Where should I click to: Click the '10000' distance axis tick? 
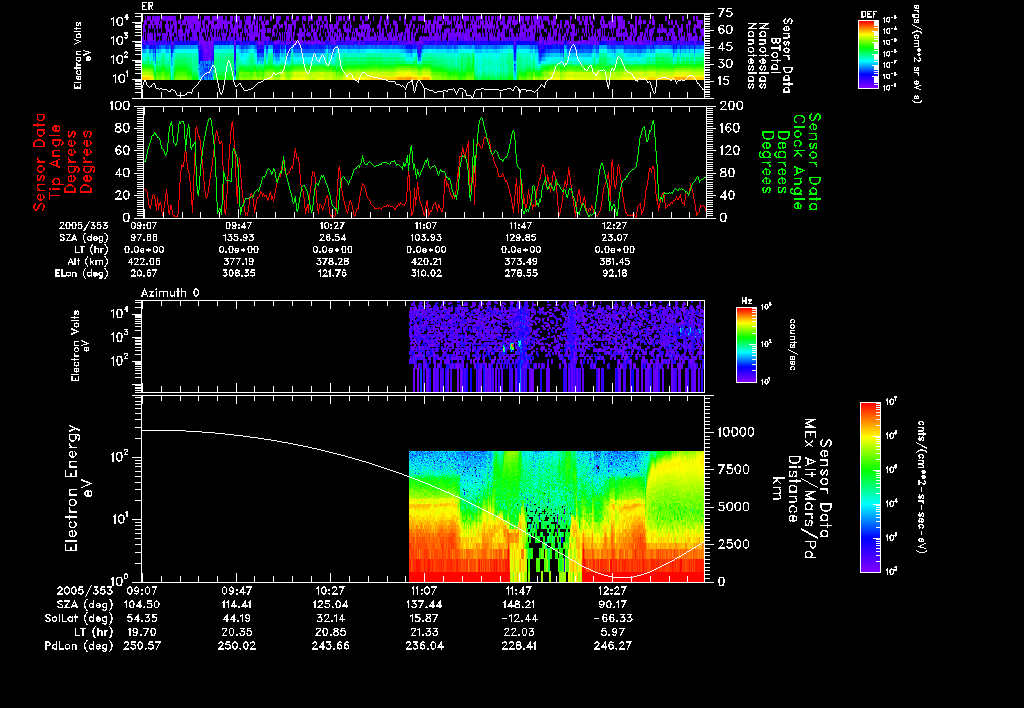coord(736,432)
